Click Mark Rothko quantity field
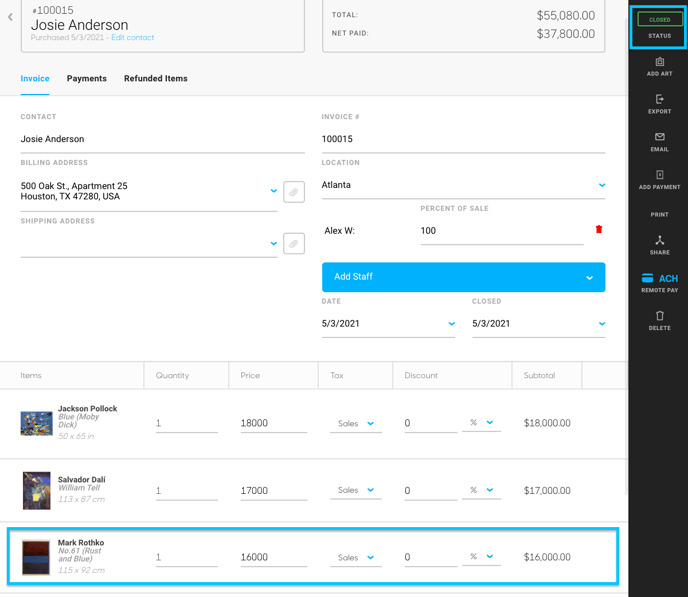 (186, 558)
